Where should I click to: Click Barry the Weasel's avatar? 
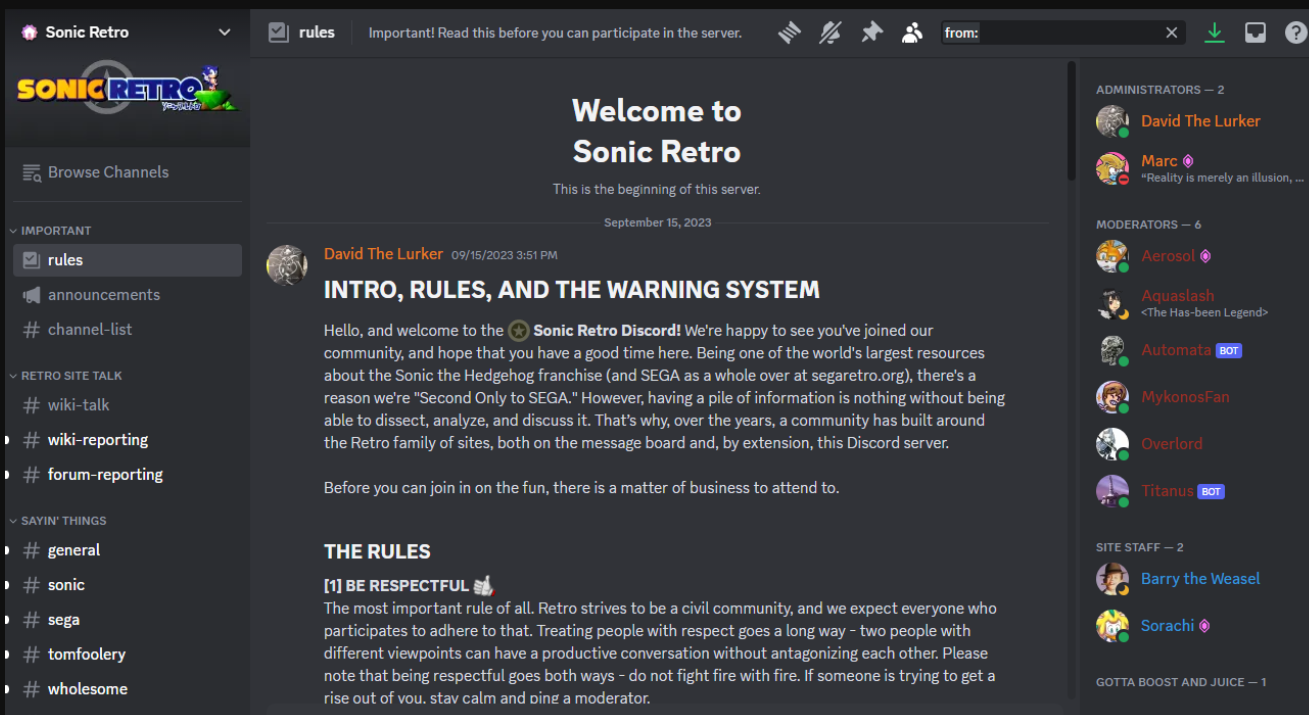pyautogui.click(x=1112, y=579)
